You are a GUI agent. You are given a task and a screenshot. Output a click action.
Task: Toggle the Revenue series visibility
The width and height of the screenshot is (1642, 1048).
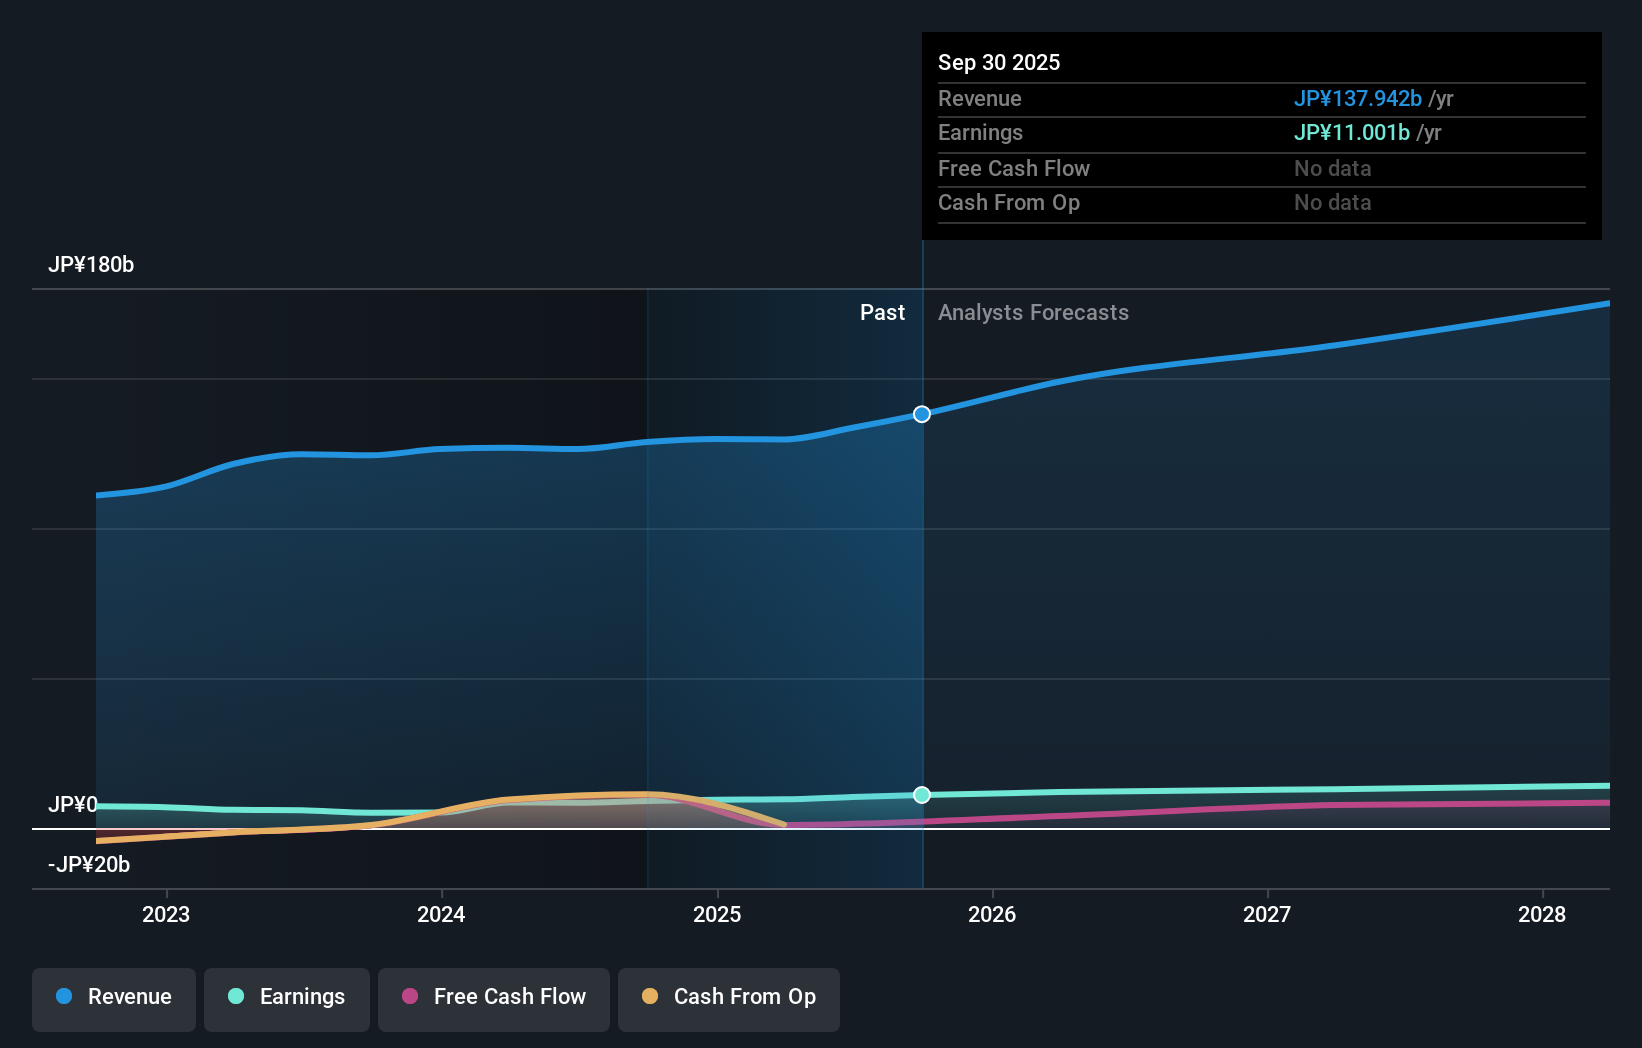pos(113,997)
